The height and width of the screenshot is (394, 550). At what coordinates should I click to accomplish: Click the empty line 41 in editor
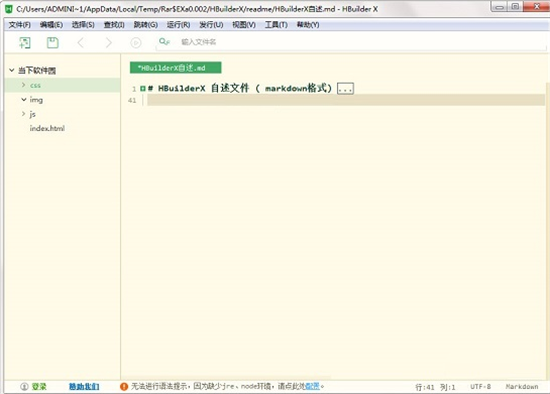point(346,100)
